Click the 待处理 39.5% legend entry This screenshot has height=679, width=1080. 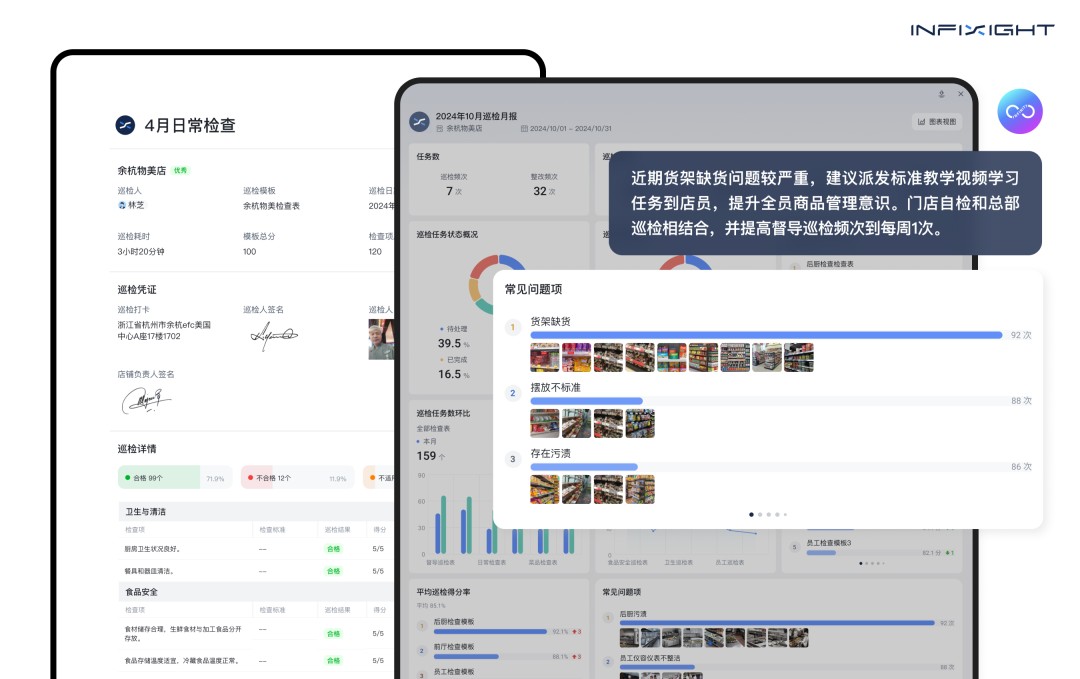pyautogui.click(x=453, y=337)
